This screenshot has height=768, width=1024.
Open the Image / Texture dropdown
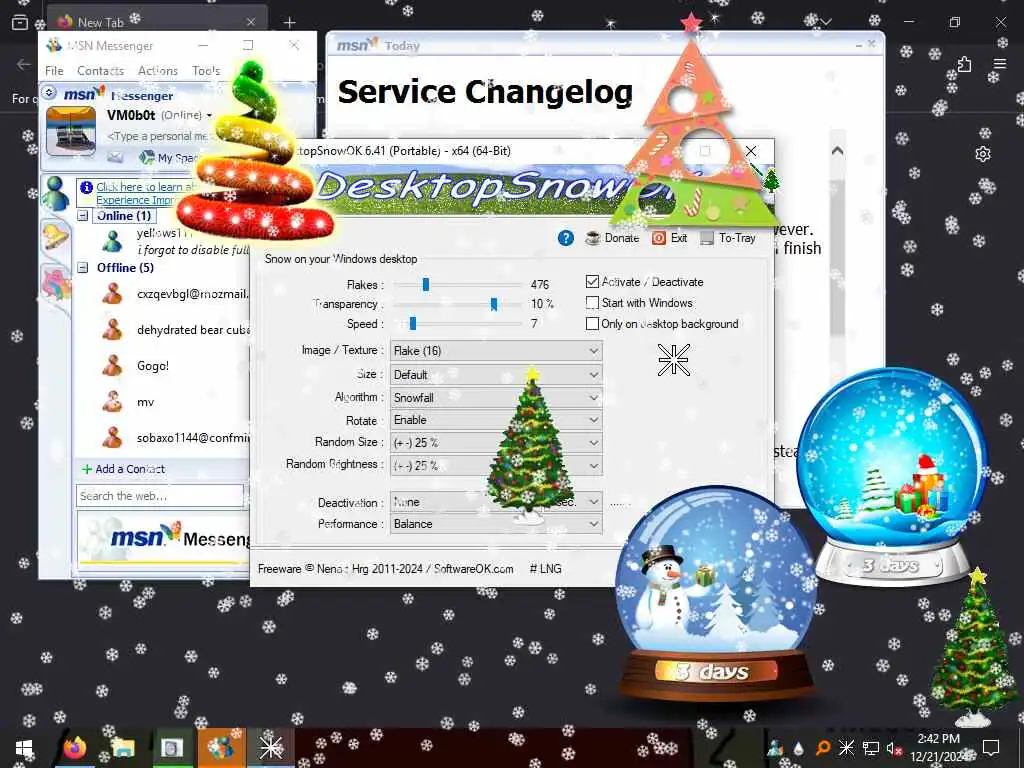496,351
